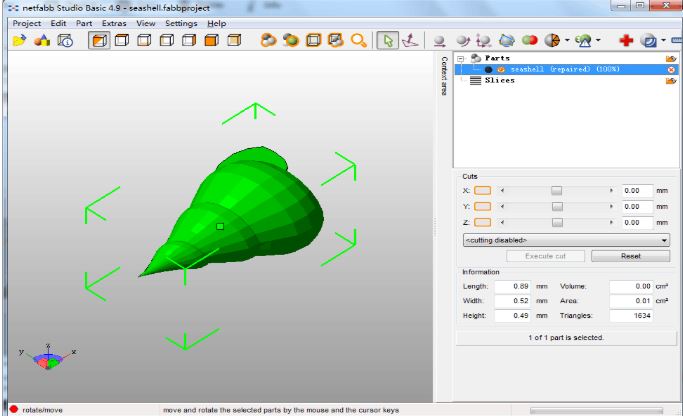The height and width of the screenshot is (416, 683).
Task: Click the open project folder icon
Action: pyautogui.click(x=19, y=41)
